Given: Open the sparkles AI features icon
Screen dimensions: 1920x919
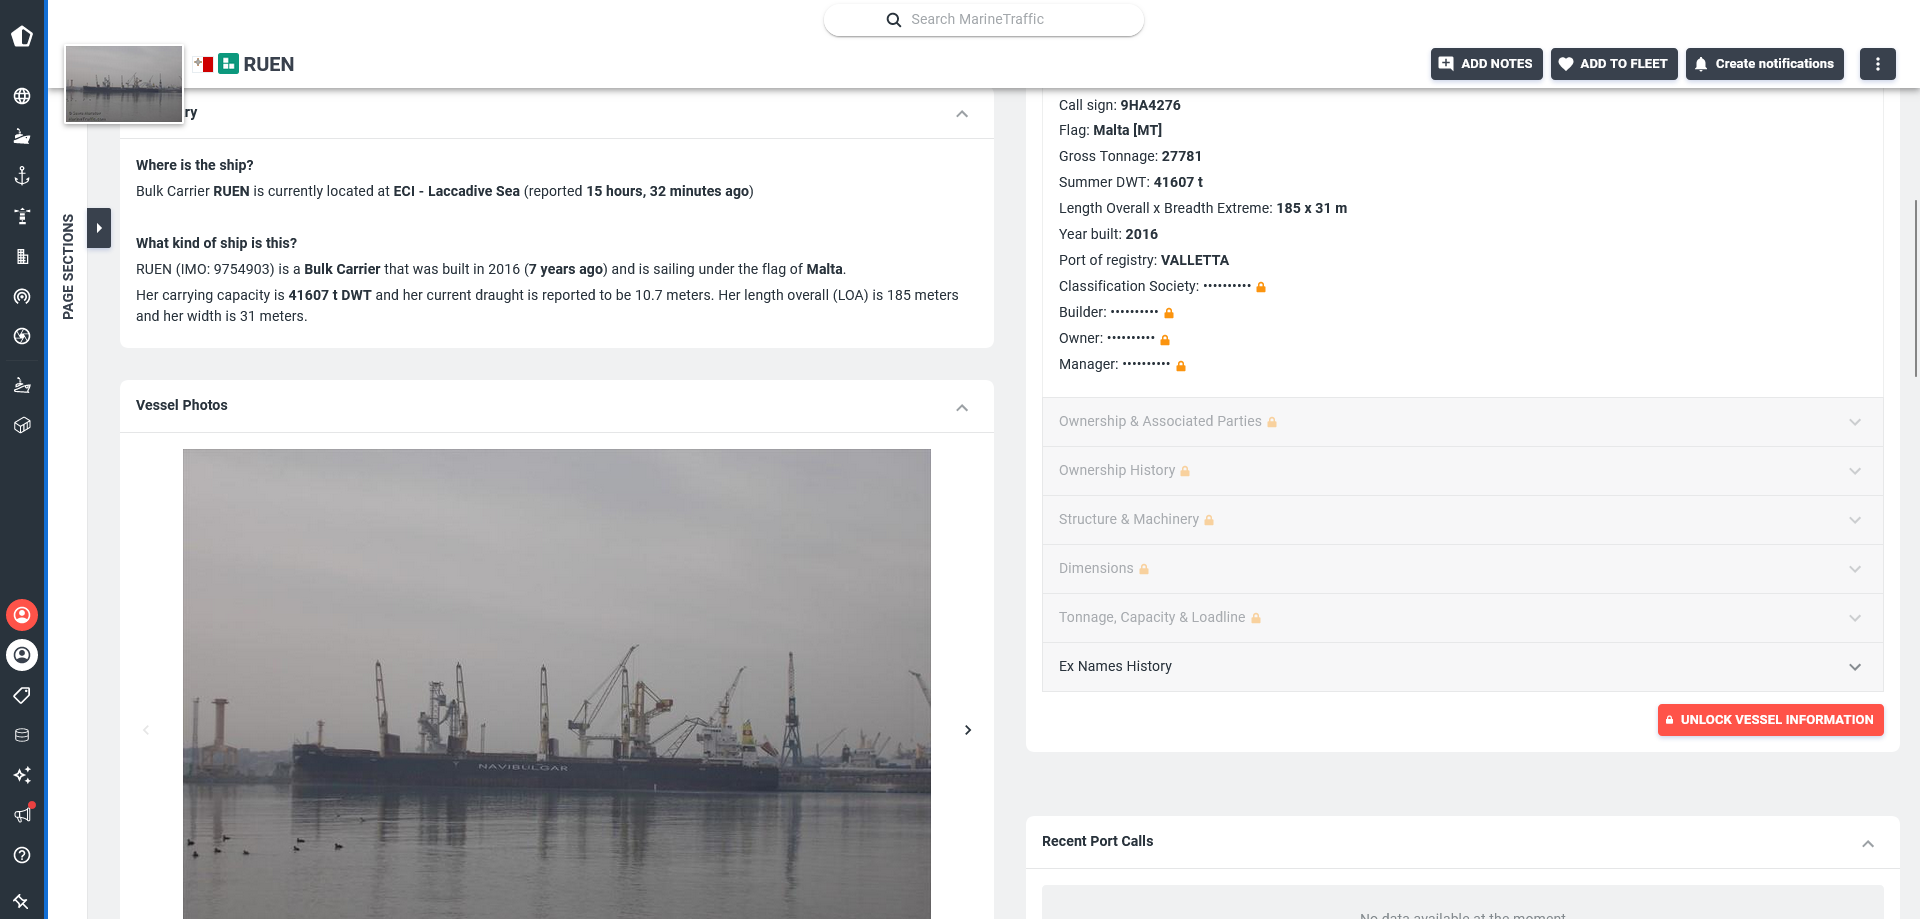Looking at the screenshot, I should tap(22, 775).
